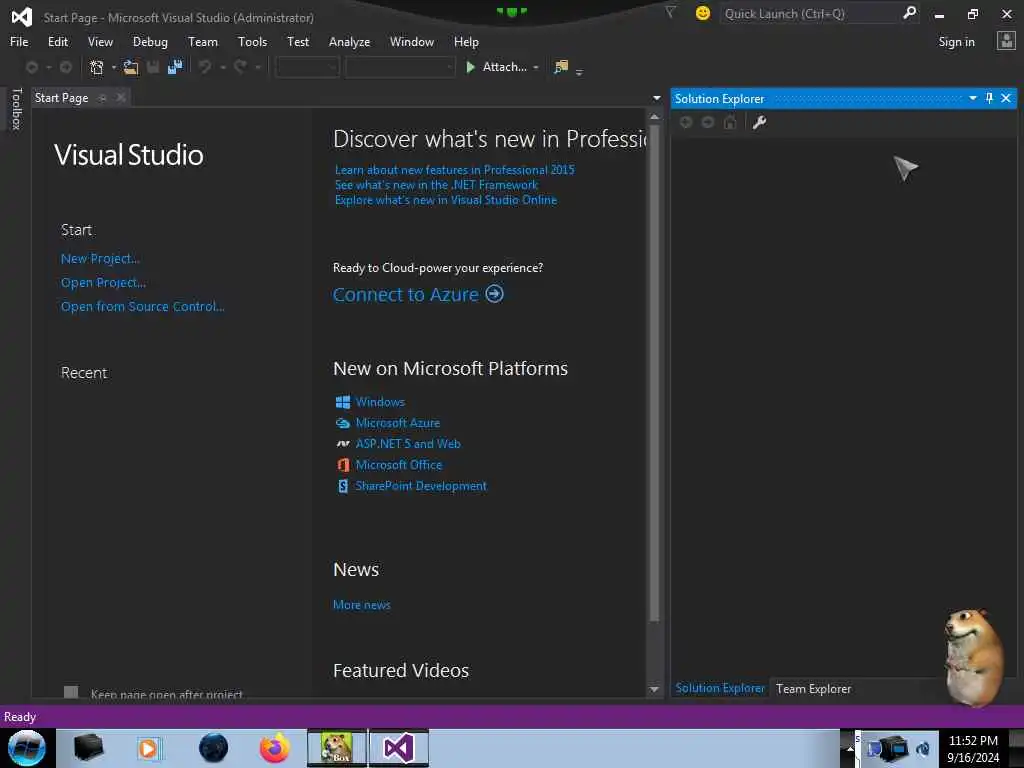The height and width of the screenshot is (768, 1024).
Task: Click the Undo toolbar icon
Action: coord(205,67)
